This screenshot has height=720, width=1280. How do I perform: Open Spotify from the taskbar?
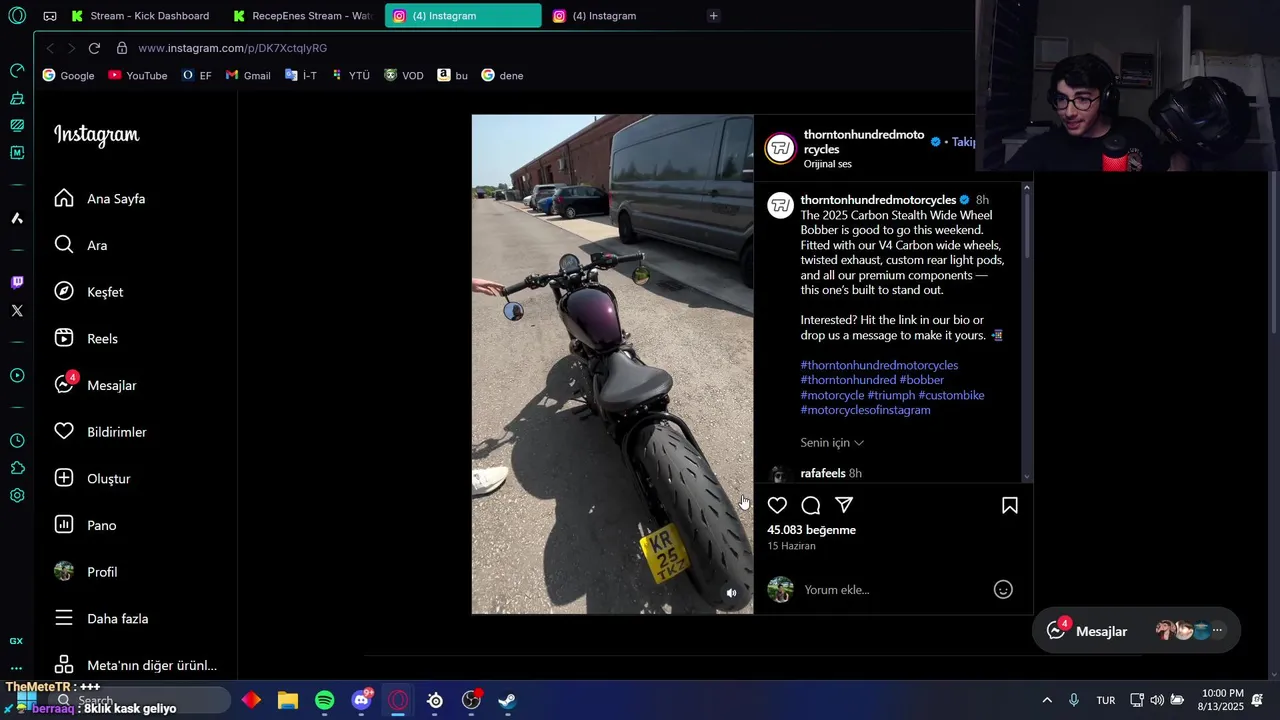pyautogui.click(x=325, y=700)
